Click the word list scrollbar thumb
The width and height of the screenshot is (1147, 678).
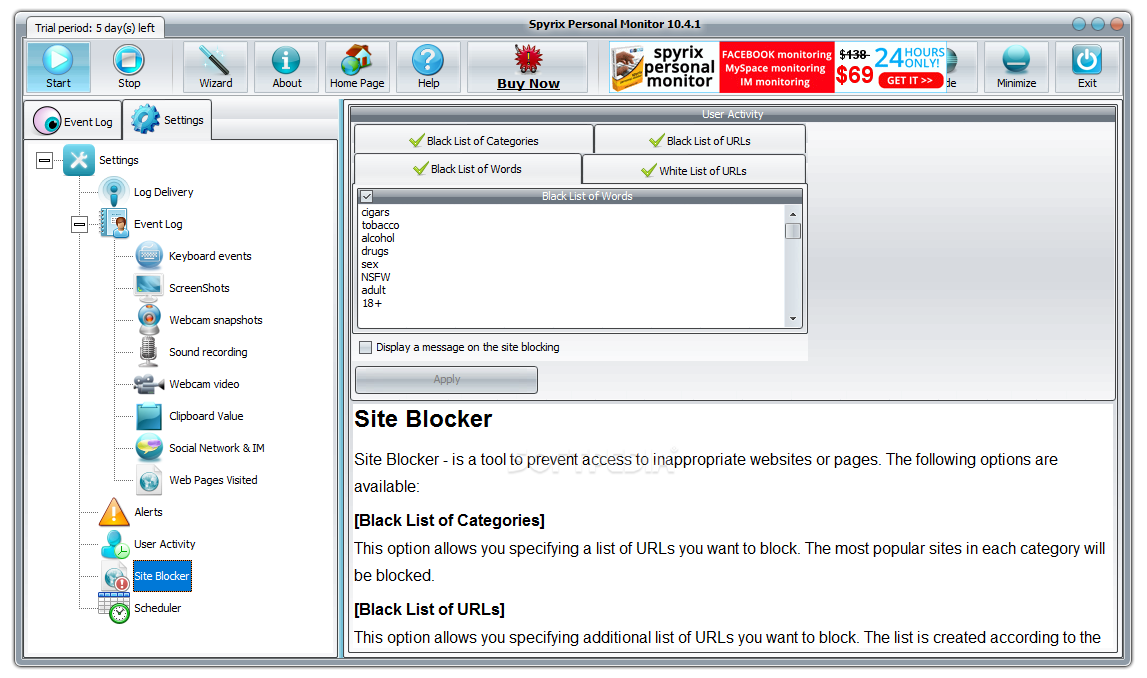(x=792, y=230)
